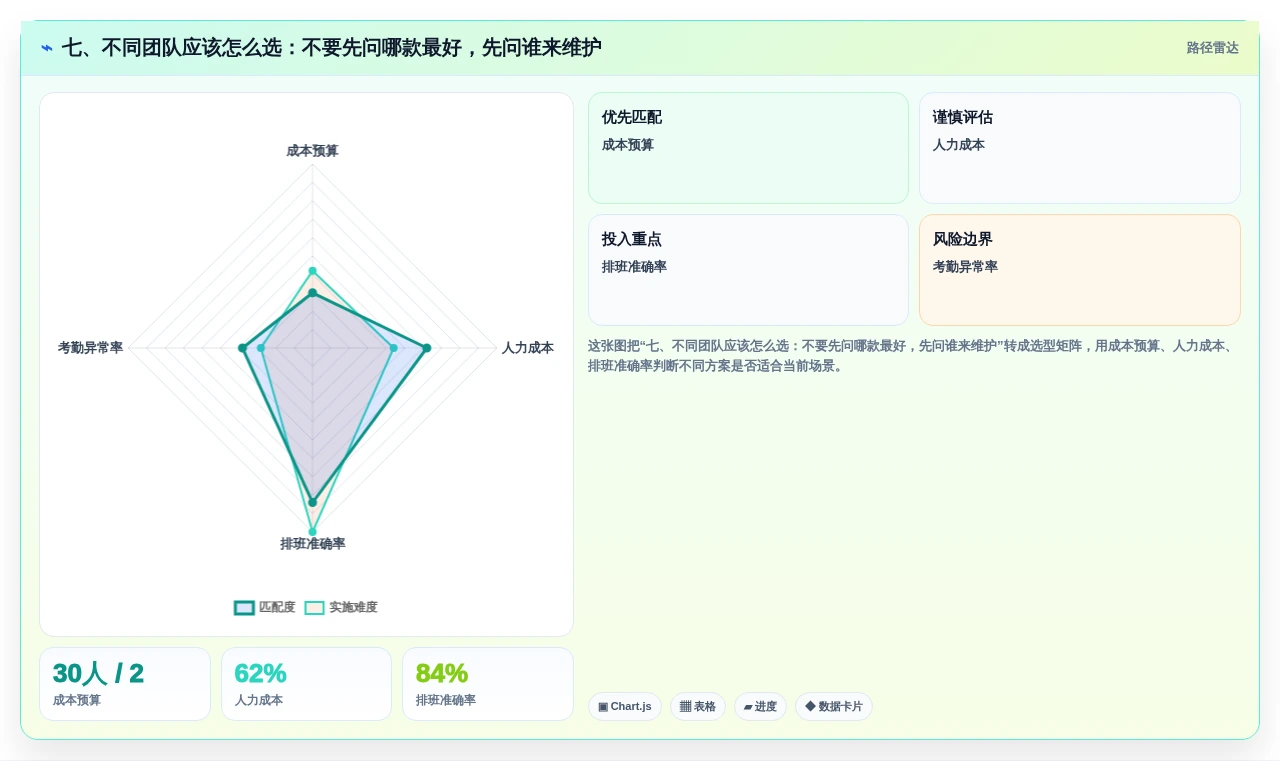Viewport: 1280px width, 761px height.
Task: Click the blue lightning icon beside the title
Action: tap(47, 48)
